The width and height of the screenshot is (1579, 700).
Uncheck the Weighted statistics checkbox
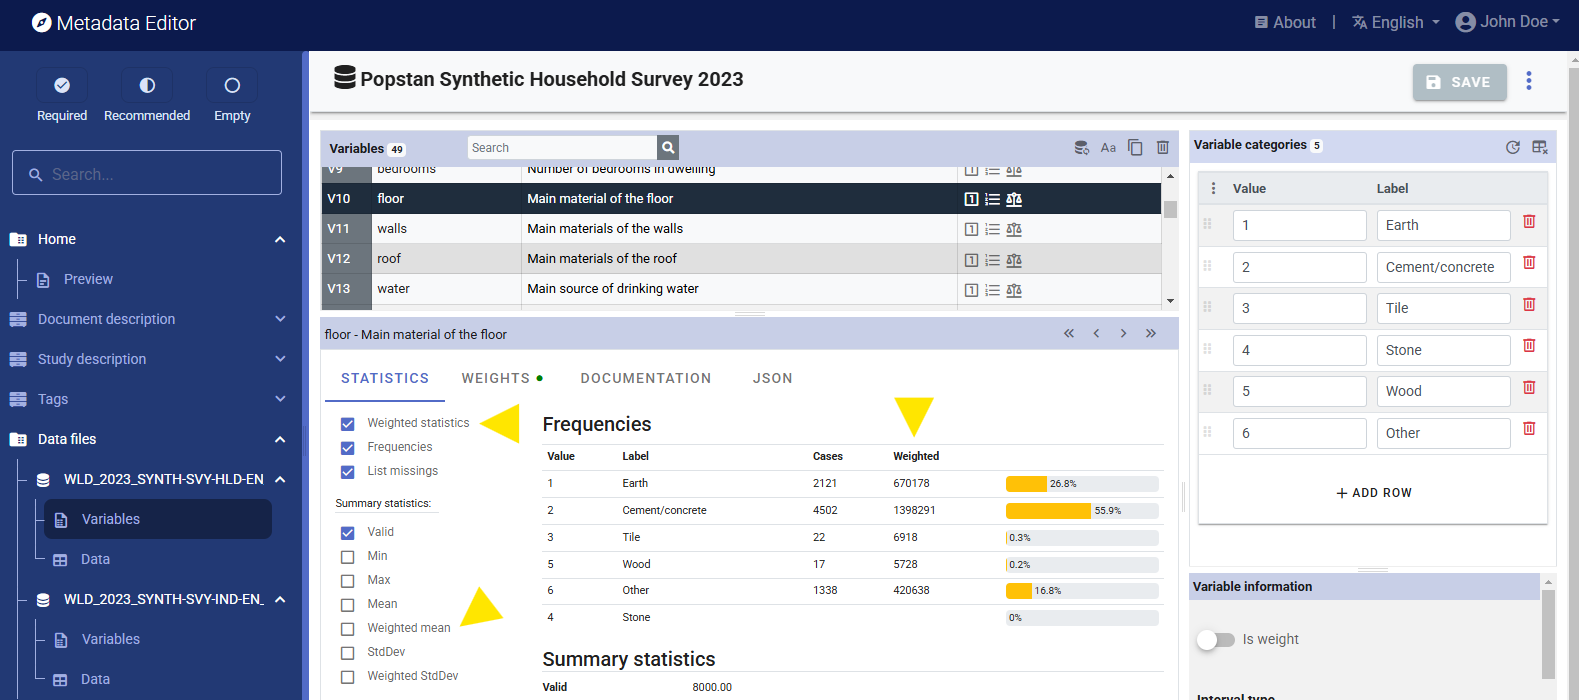click(348, 424)
